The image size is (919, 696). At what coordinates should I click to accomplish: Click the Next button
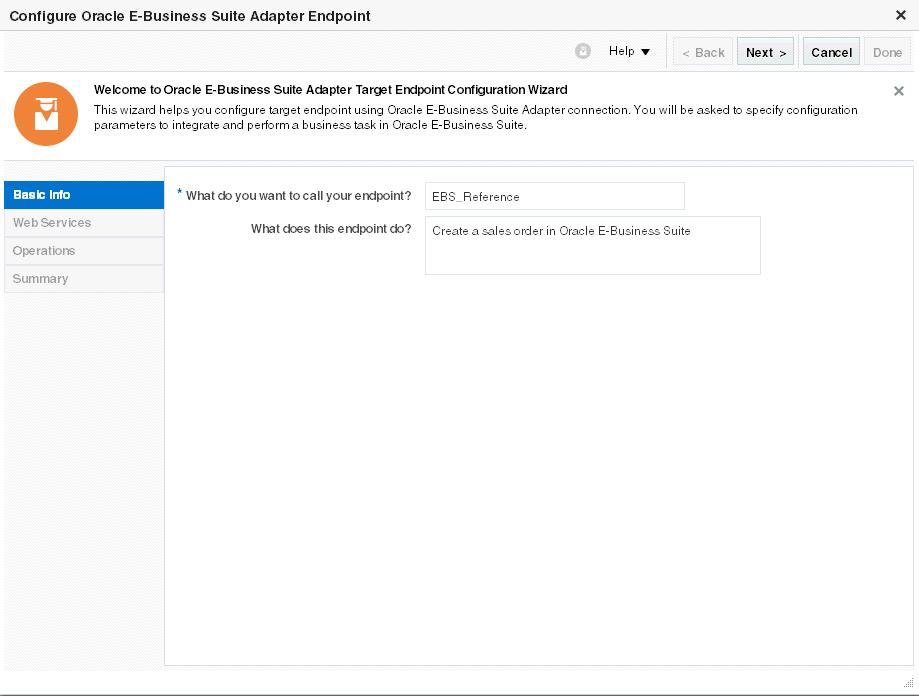(x=765, y=52)
